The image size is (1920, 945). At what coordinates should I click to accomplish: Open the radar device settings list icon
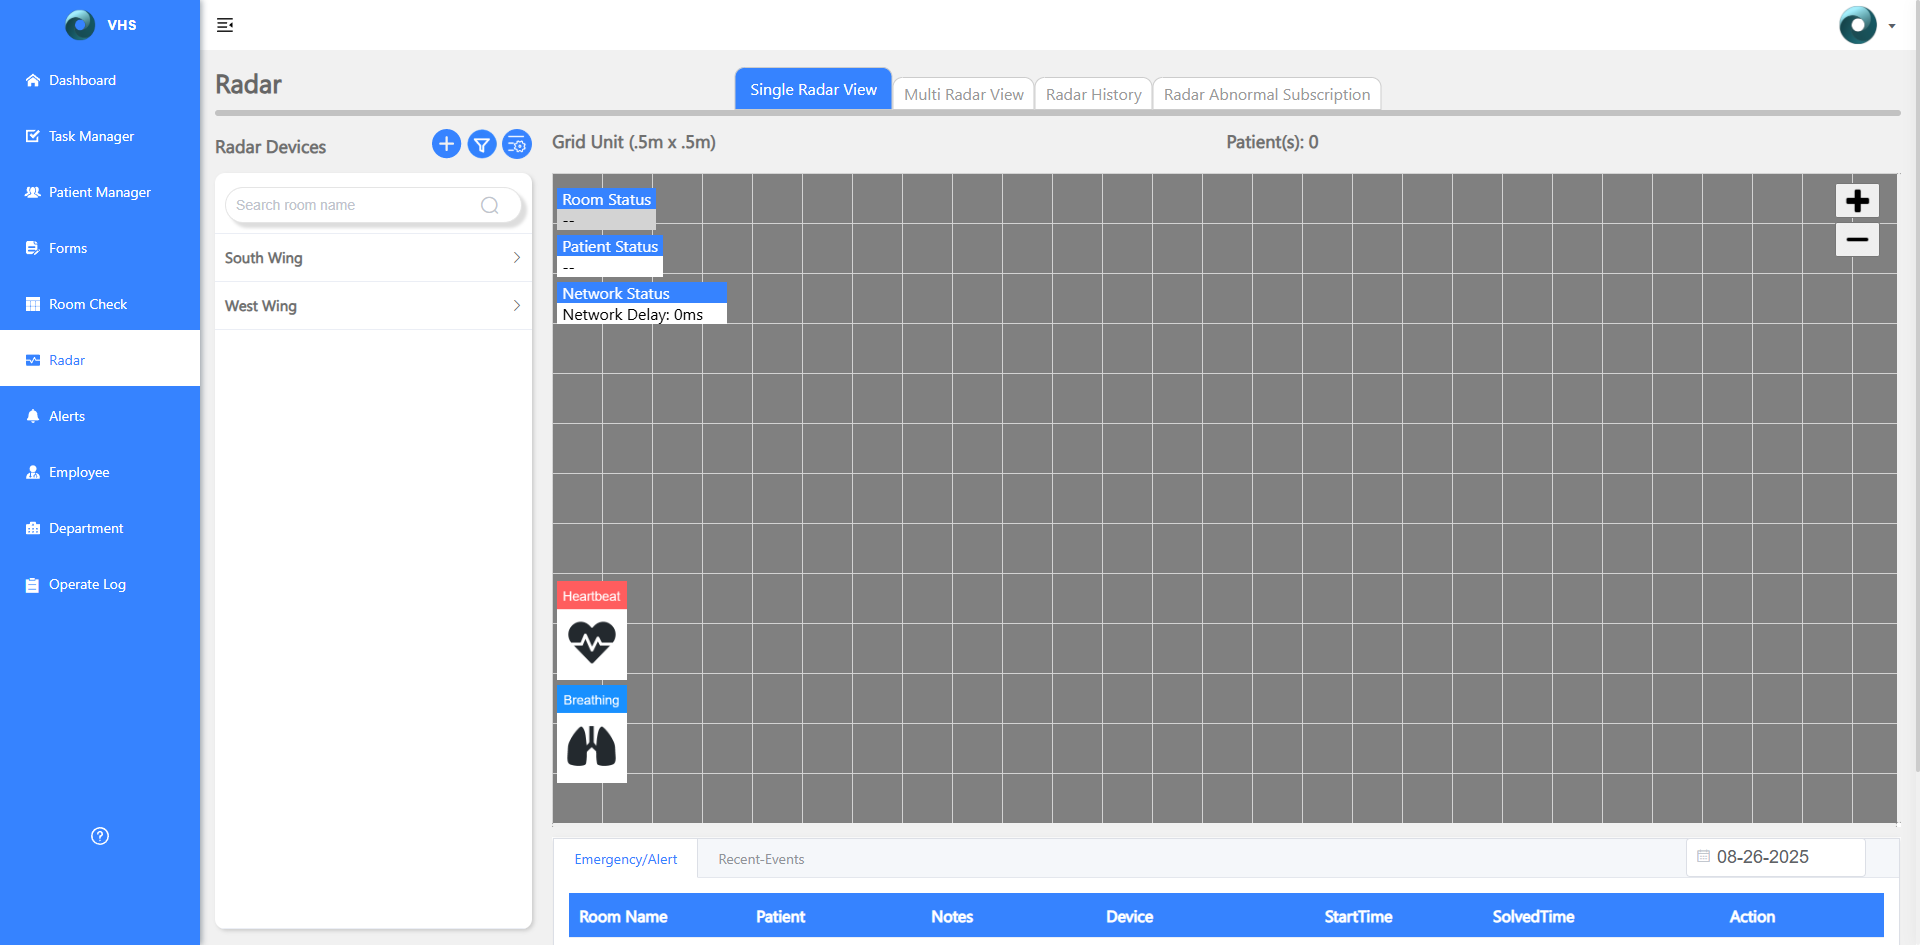coord(517,145)
